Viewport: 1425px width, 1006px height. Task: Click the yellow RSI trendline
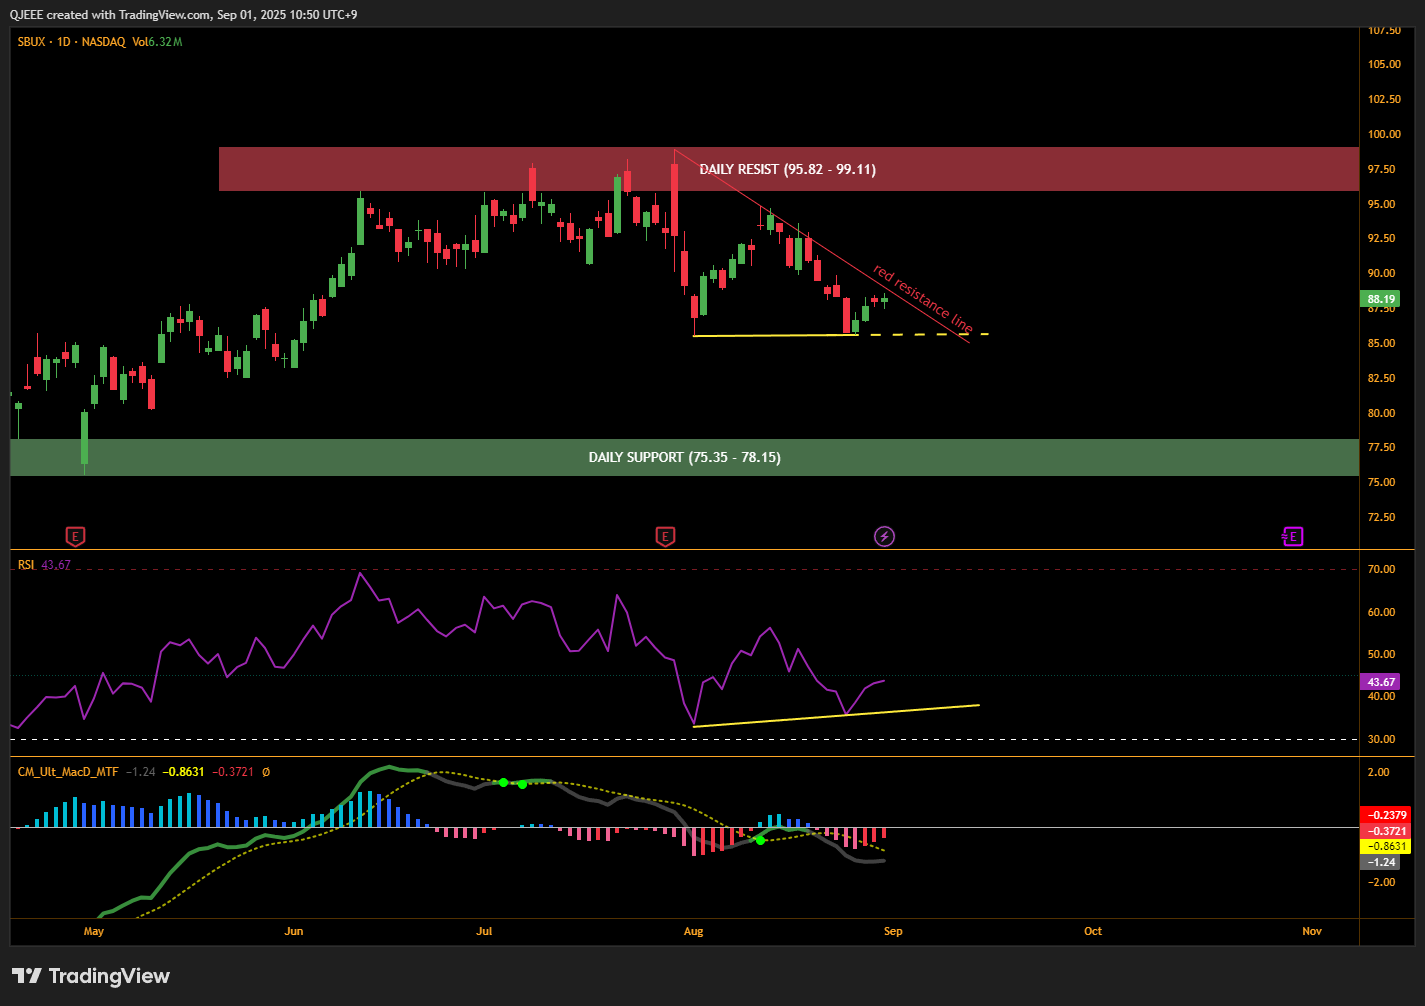(x=836, y=716)
